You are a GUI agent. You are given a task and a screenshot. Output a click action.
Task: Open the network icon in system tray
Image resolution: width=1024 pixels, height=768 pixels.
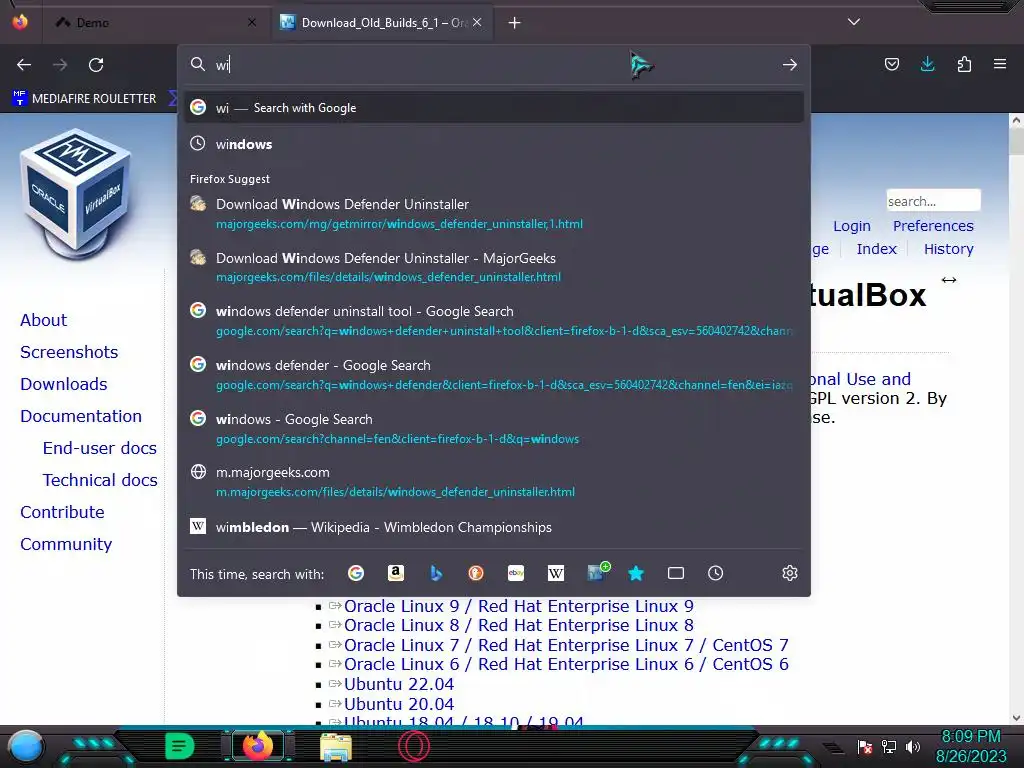(889, 746)
